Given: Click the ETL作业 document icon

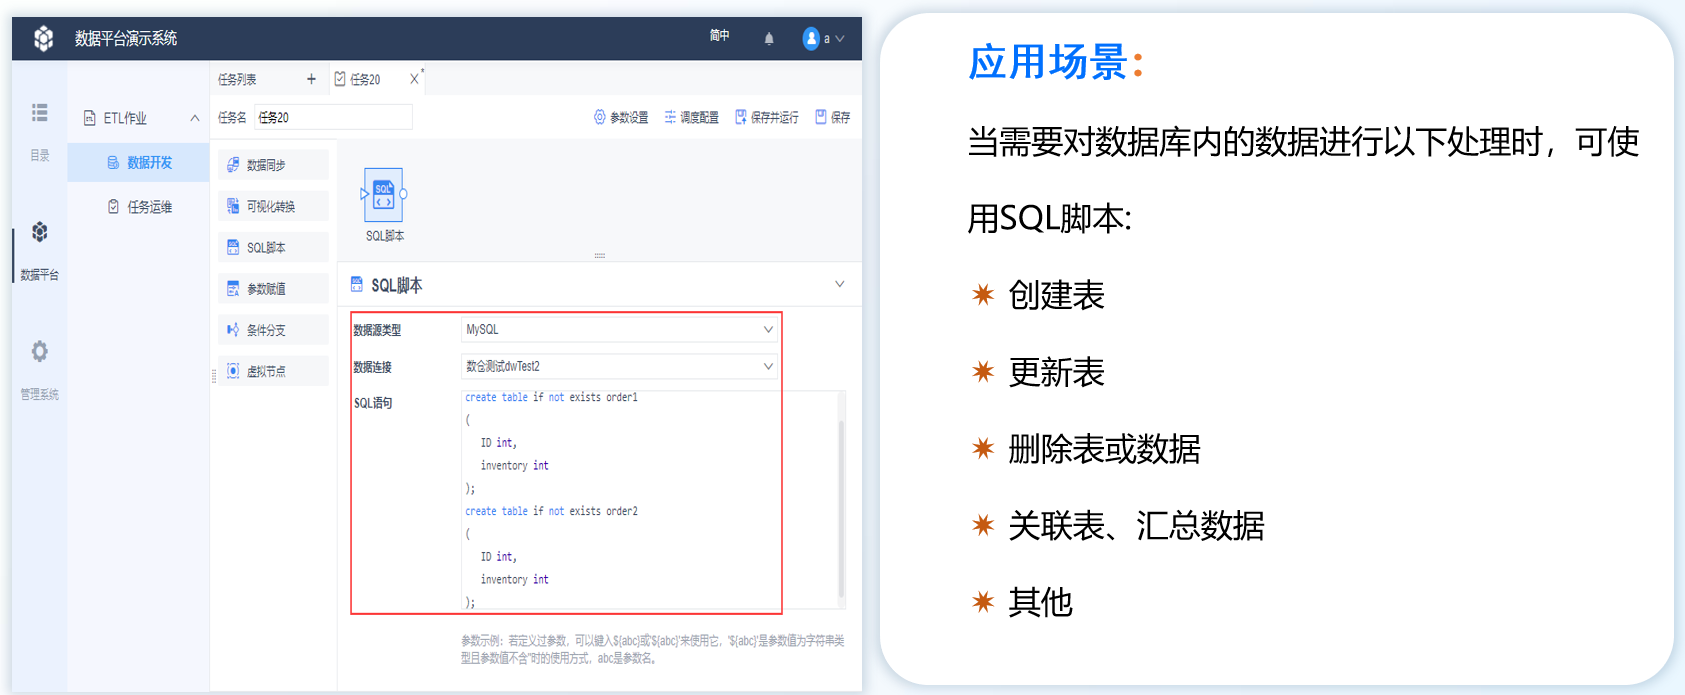Looking at the screenshot, I should pos(89,118).
